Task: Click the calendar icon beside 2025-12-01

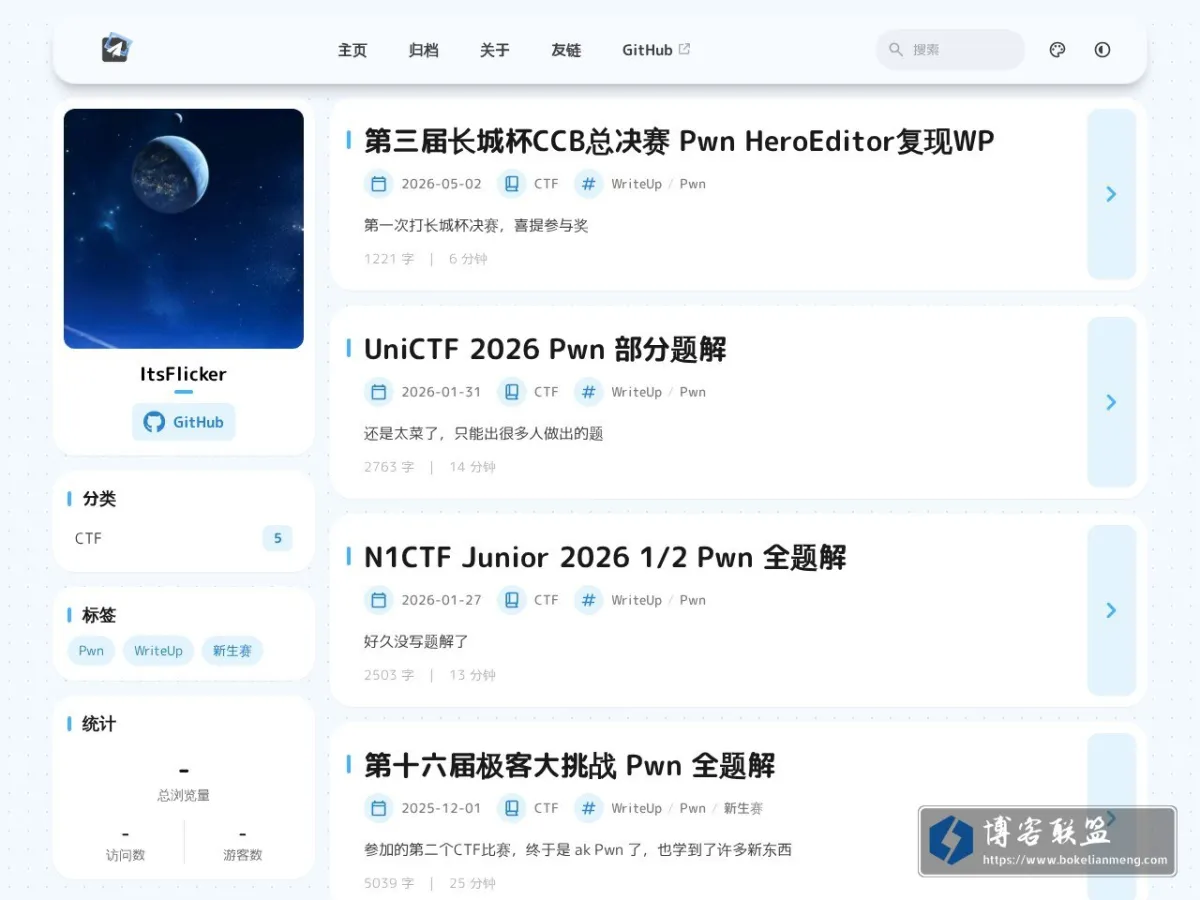Action: pyautogui.click(x=378, y=808)
